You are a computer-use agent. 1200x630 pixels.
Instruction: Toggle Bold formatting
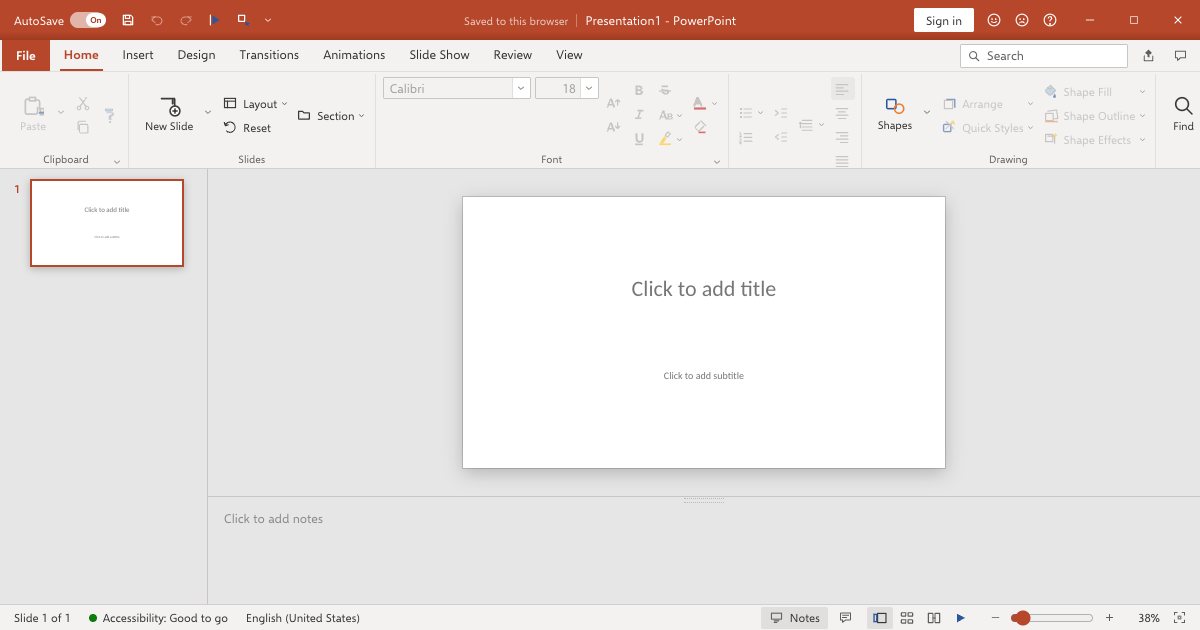point(639,91)
